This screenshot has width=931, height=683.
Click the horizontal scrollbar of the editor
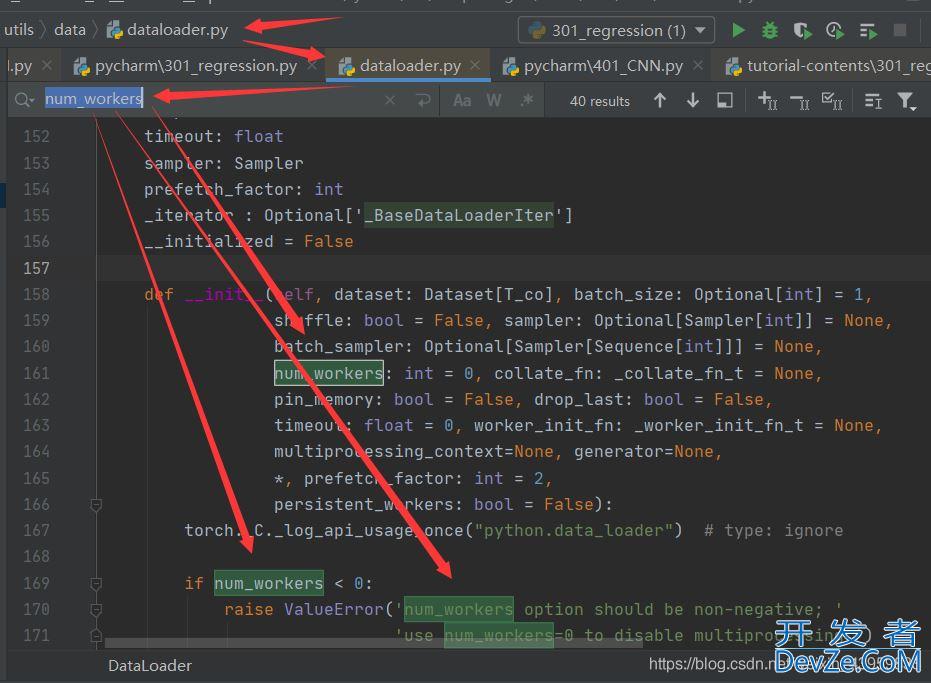[374, 643]
